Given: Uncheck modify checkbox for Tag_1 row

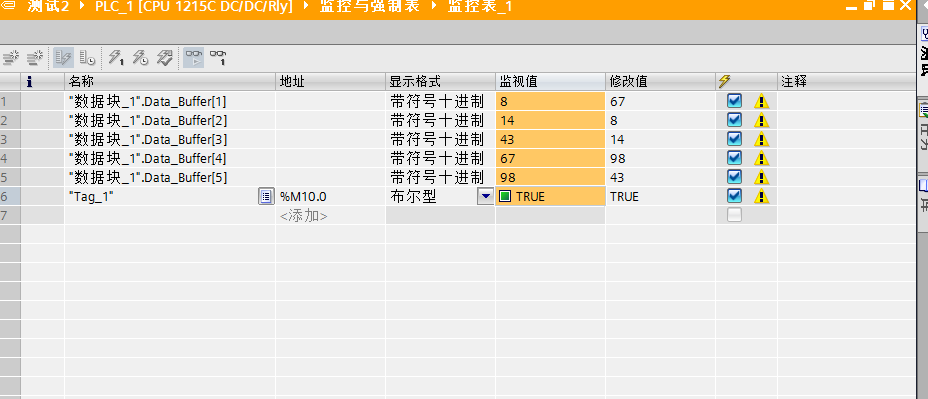Looking at the screenshot, I should pyautogui.click(x=734, y=196).
